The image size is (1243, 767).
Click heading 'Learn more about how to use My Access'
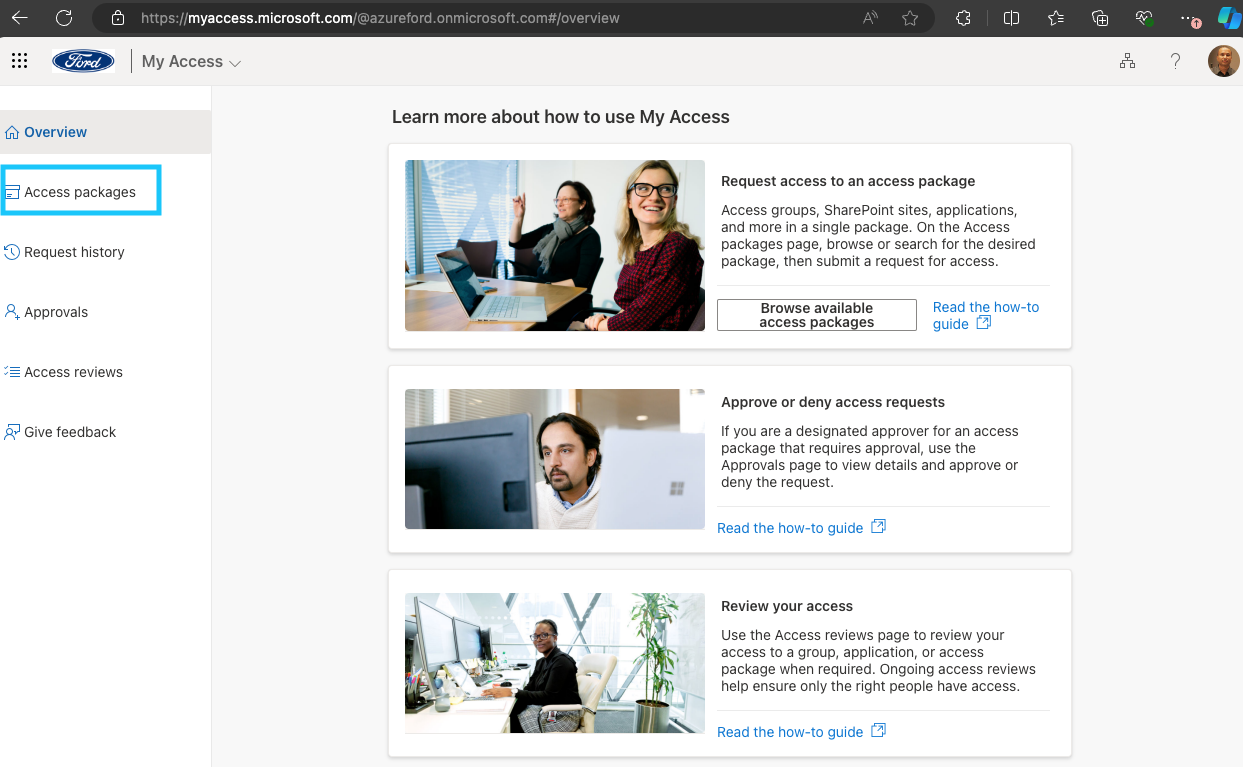pos(561,117)
